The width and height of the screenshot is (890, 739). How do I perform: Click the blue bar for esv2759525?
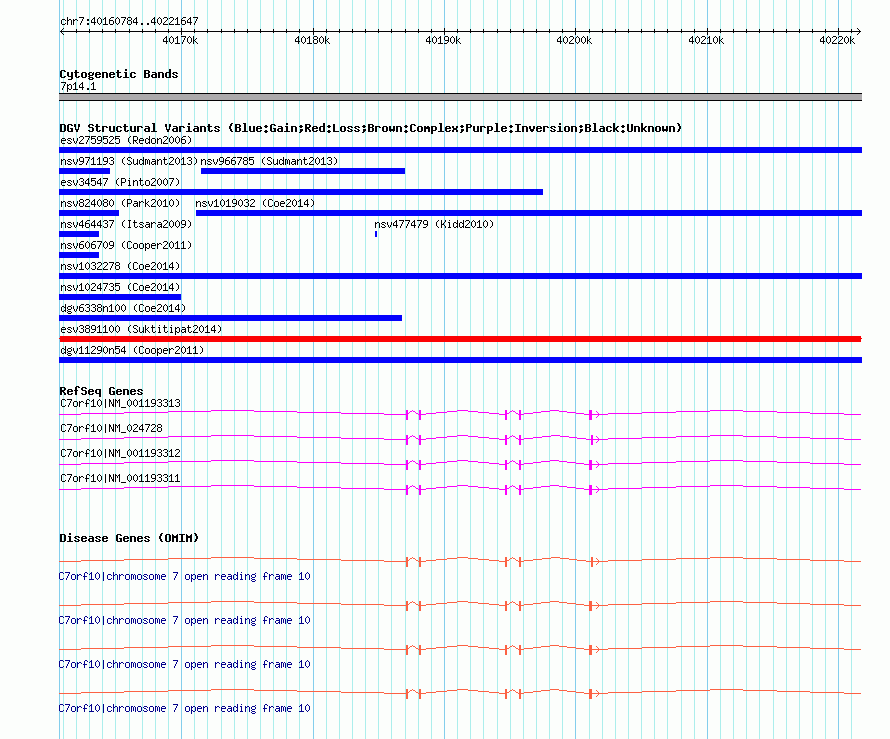pyautogui.click(x=460, y=150)
